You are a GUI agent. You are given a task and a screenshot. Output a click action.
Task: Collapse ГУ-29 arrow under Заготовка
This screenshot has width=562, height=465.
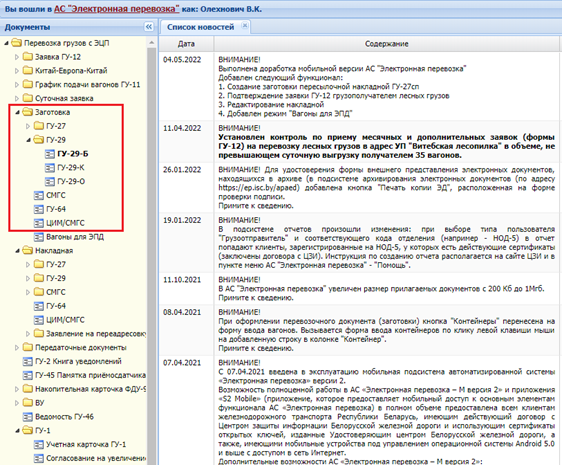click(x=28, y=140)
